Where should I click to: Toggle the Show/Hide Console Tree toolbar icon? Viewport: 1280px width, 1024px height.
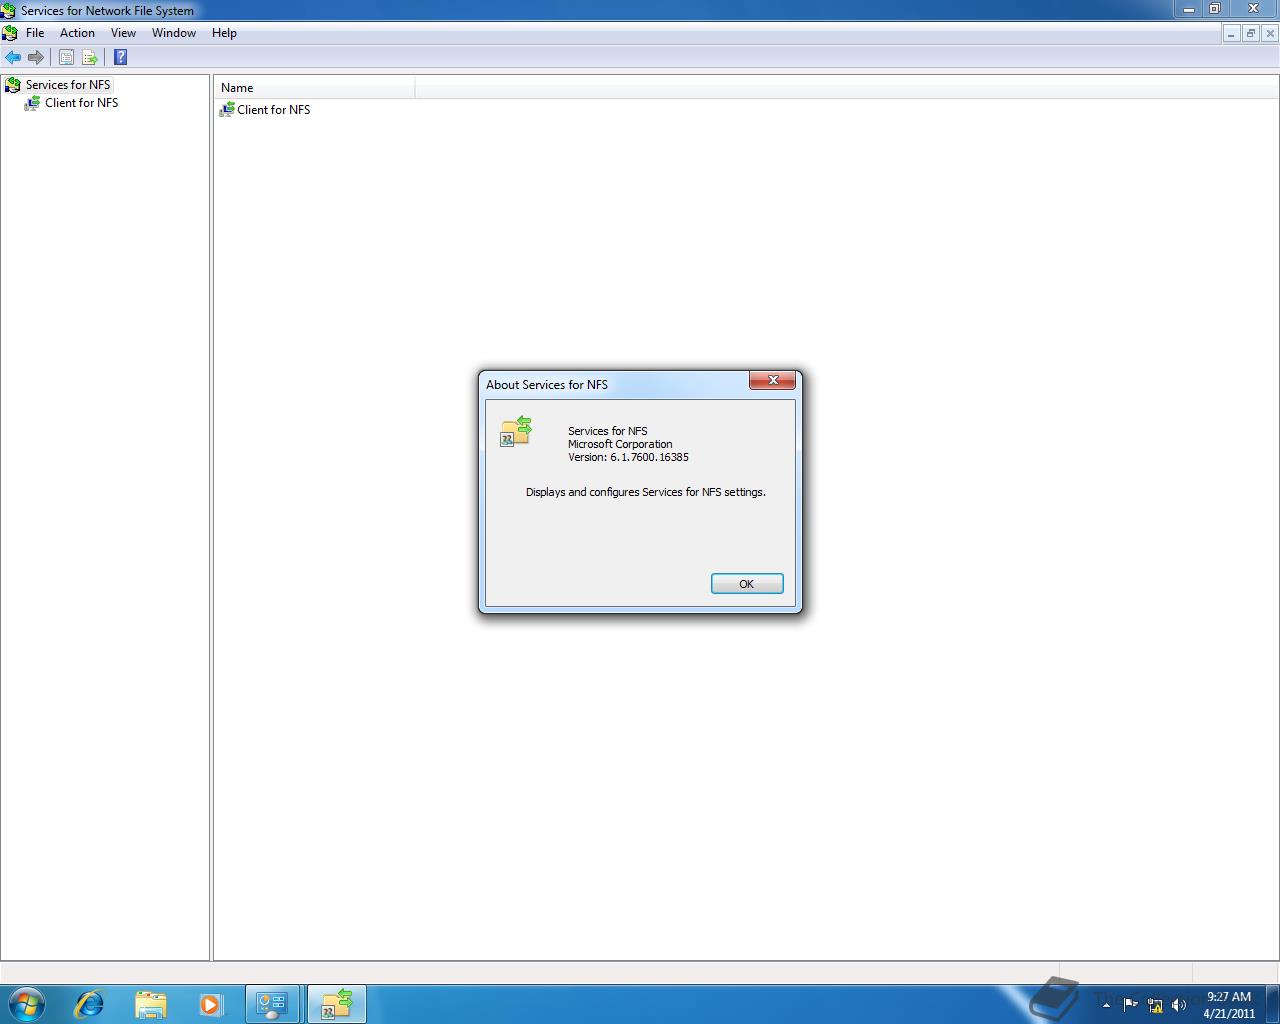click(66, 58)
